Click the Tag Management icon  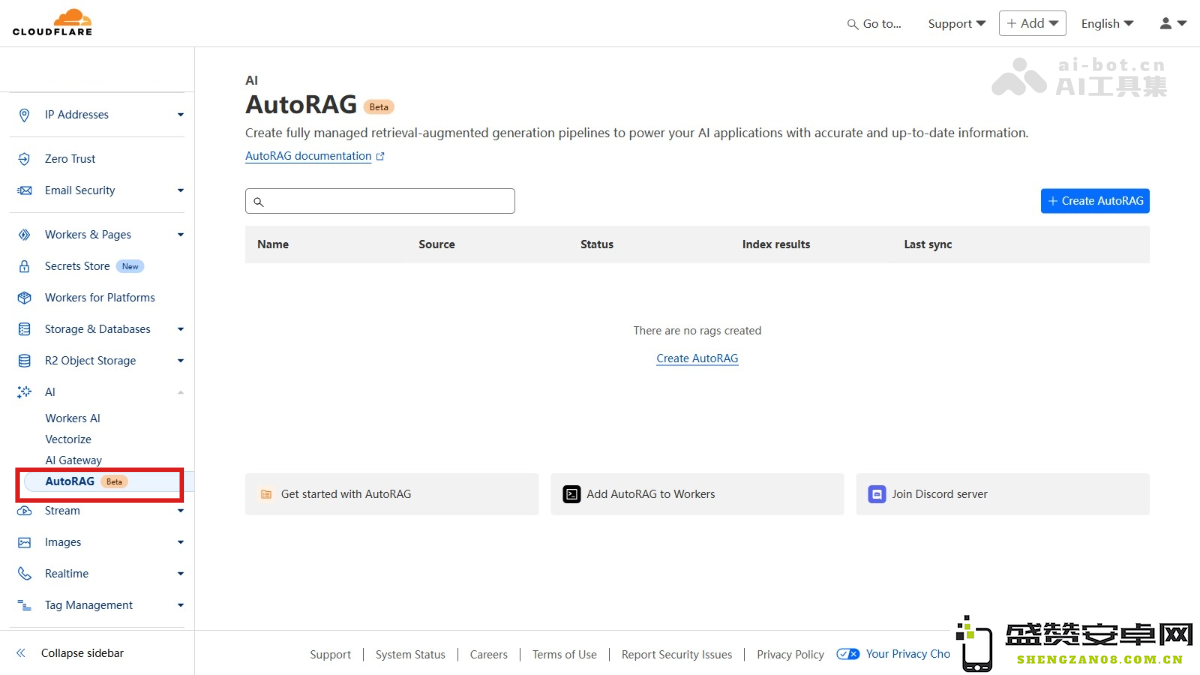pos(24,606)
